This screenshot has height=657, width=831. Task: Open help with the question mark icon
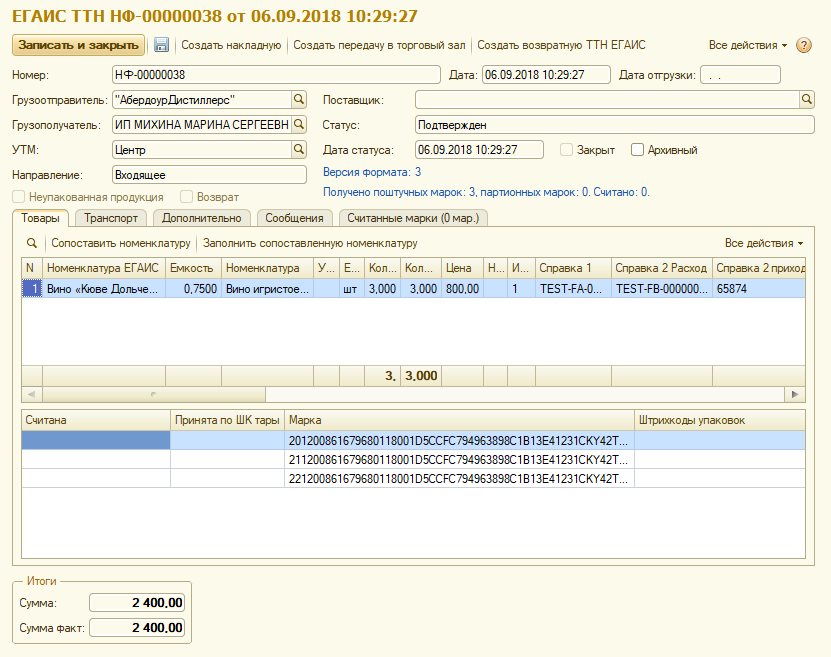[x=804, y=46]
